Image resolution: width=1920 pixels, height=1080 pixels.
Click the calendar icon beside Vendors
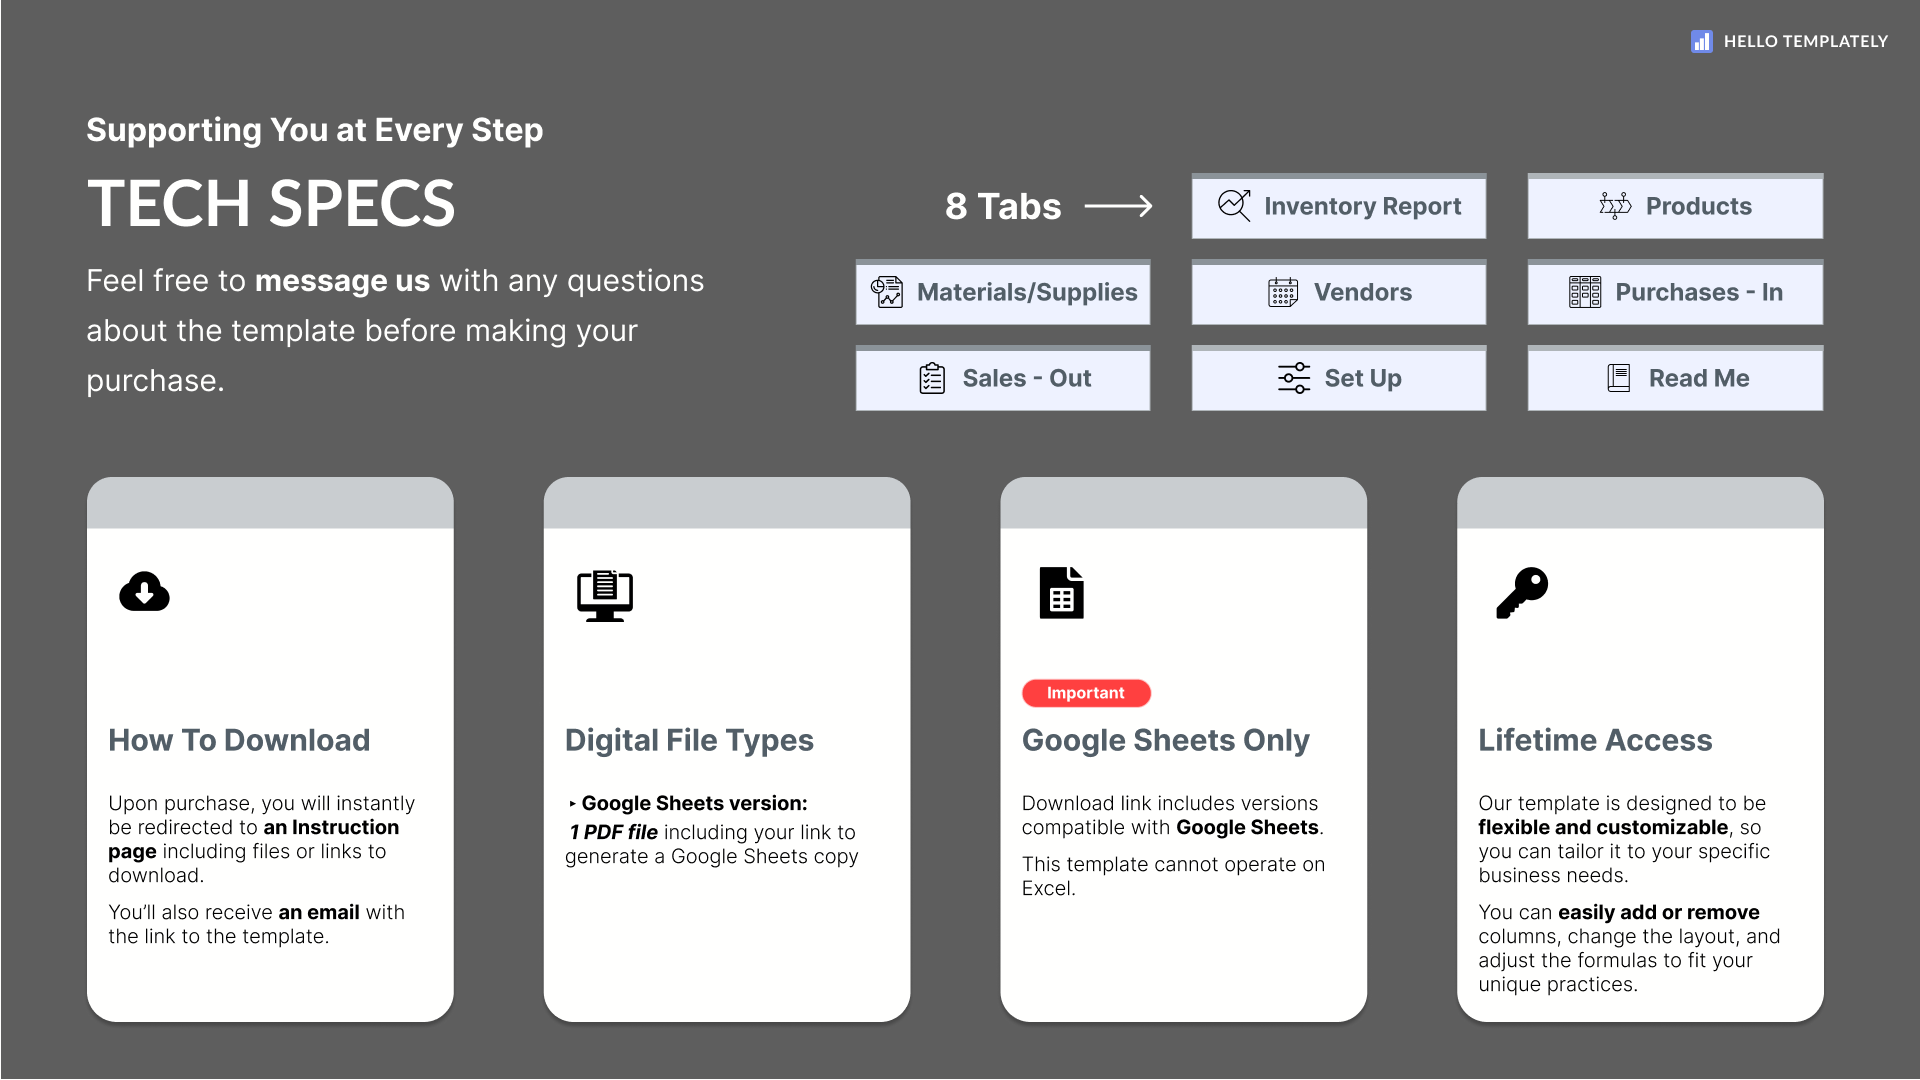click(1283, 292)
